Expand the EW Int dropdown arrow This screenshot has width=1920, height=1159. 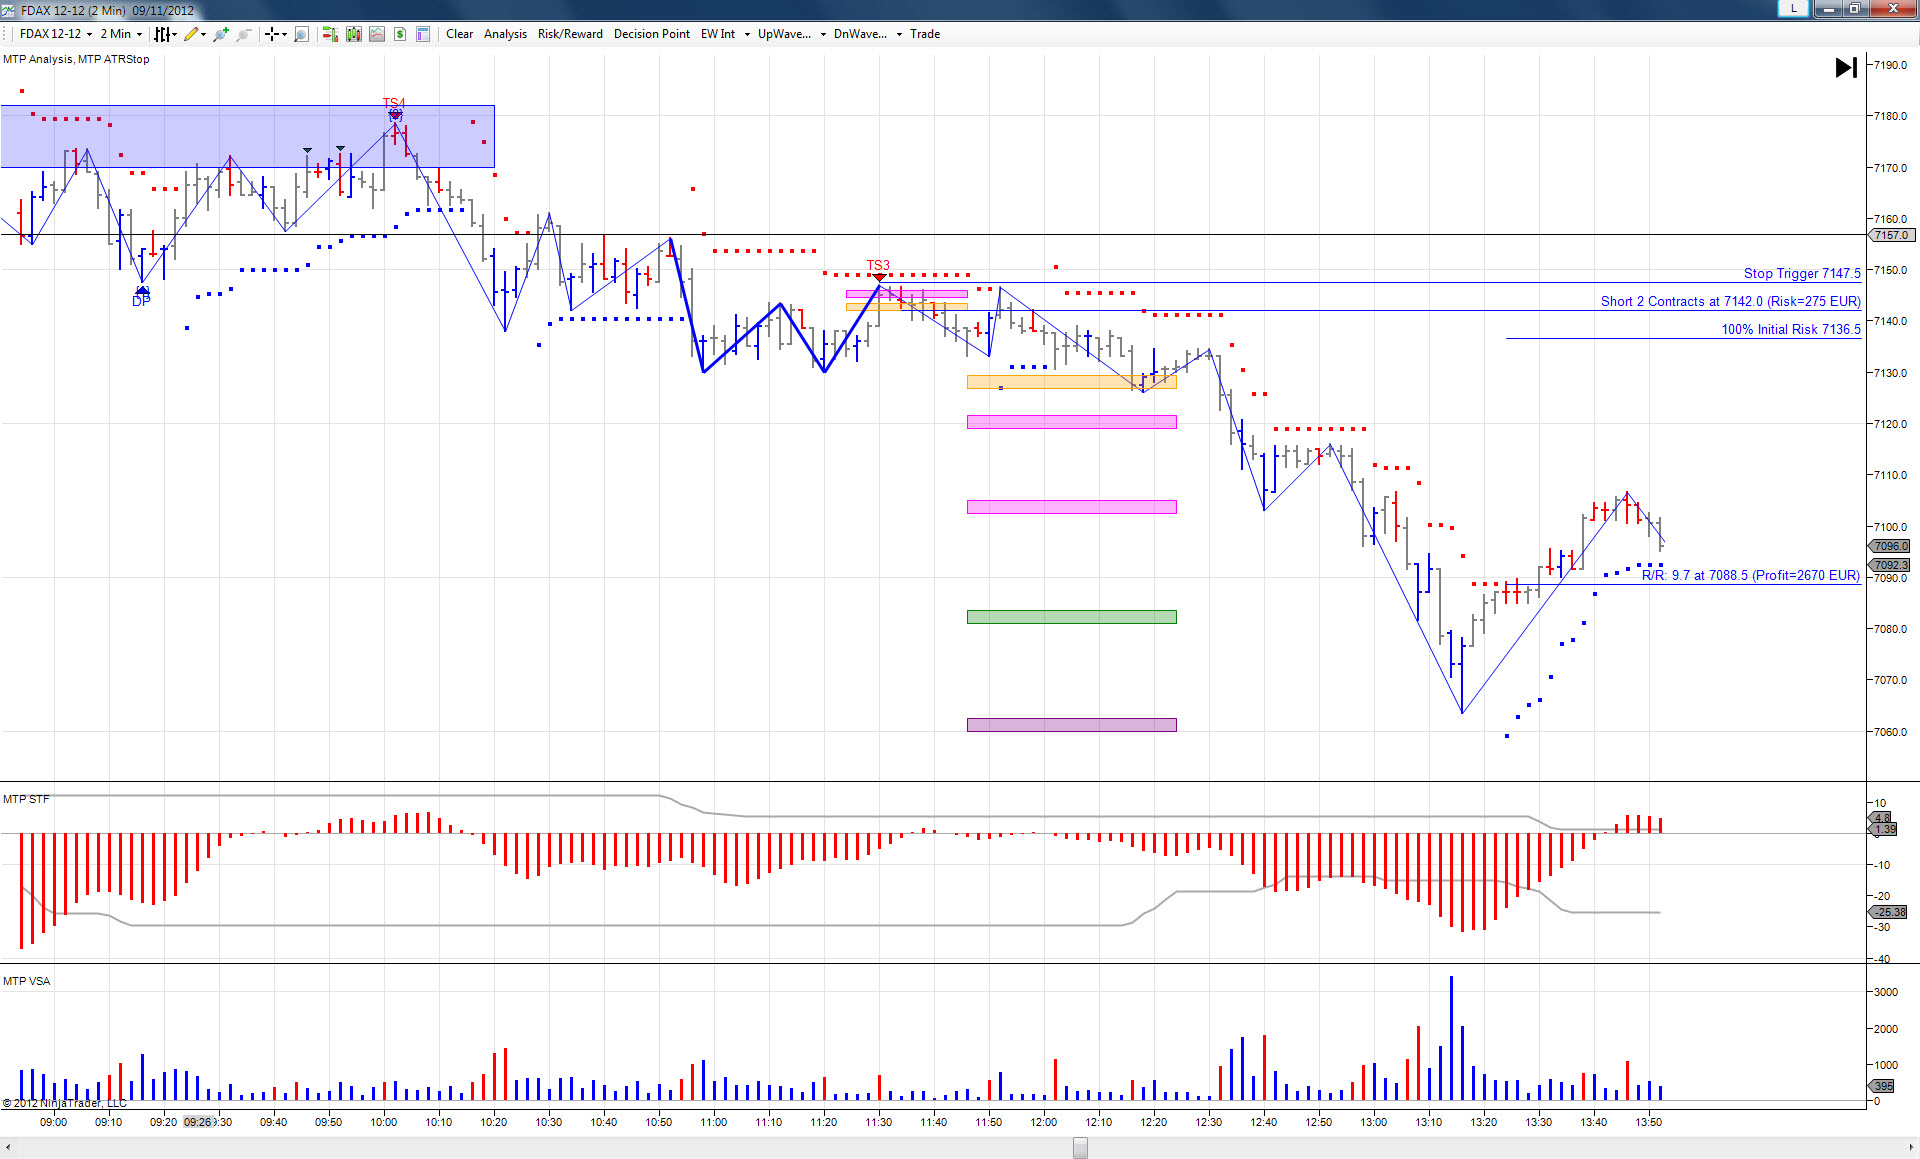tap(747, 34)
